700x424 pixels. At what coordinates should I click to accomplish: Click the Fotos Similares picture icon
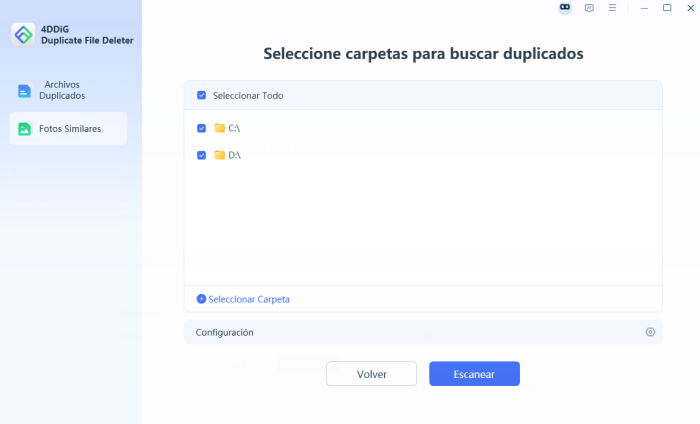point(25,129)
